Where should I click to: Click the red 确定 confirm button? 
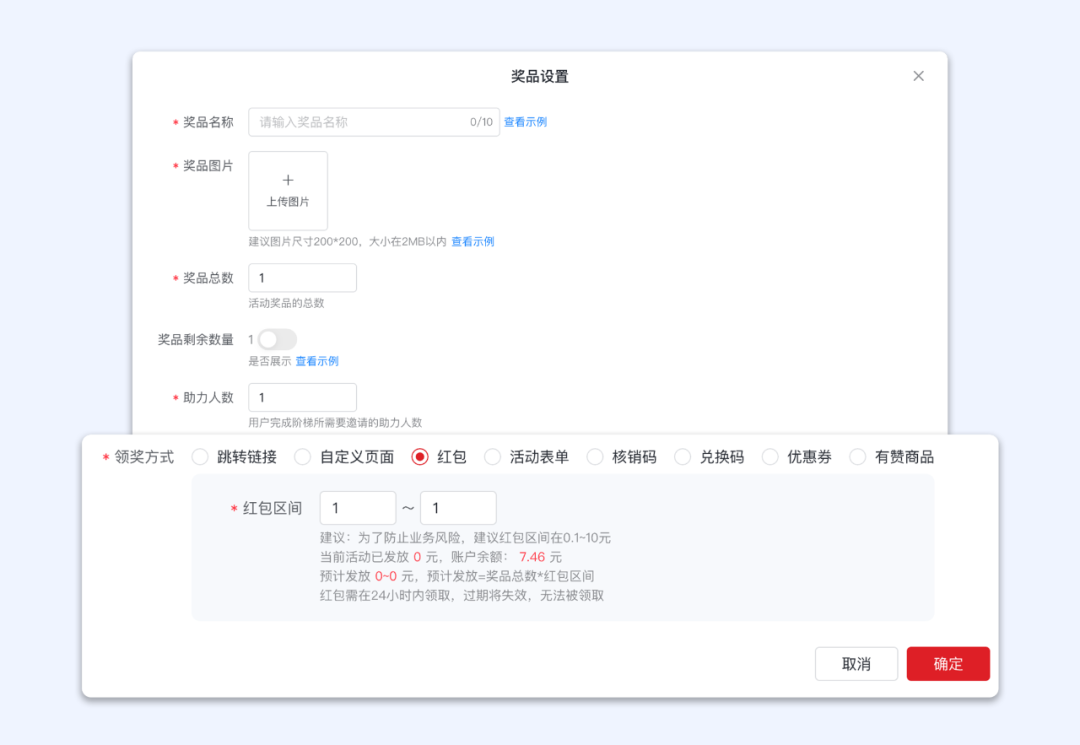(x=948, y=663)
